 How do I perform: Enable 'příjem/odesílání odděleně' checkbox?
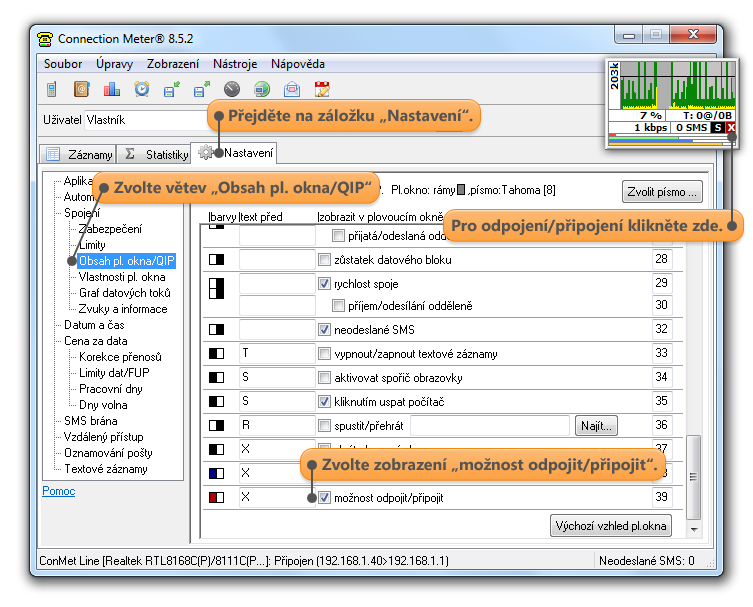[x=339, y=306]
